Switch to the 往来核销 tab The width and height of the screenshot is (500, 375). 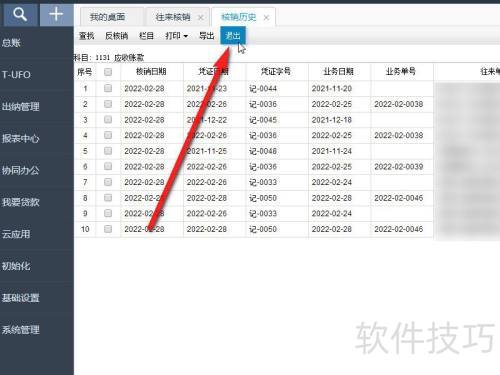coord(173,17)
